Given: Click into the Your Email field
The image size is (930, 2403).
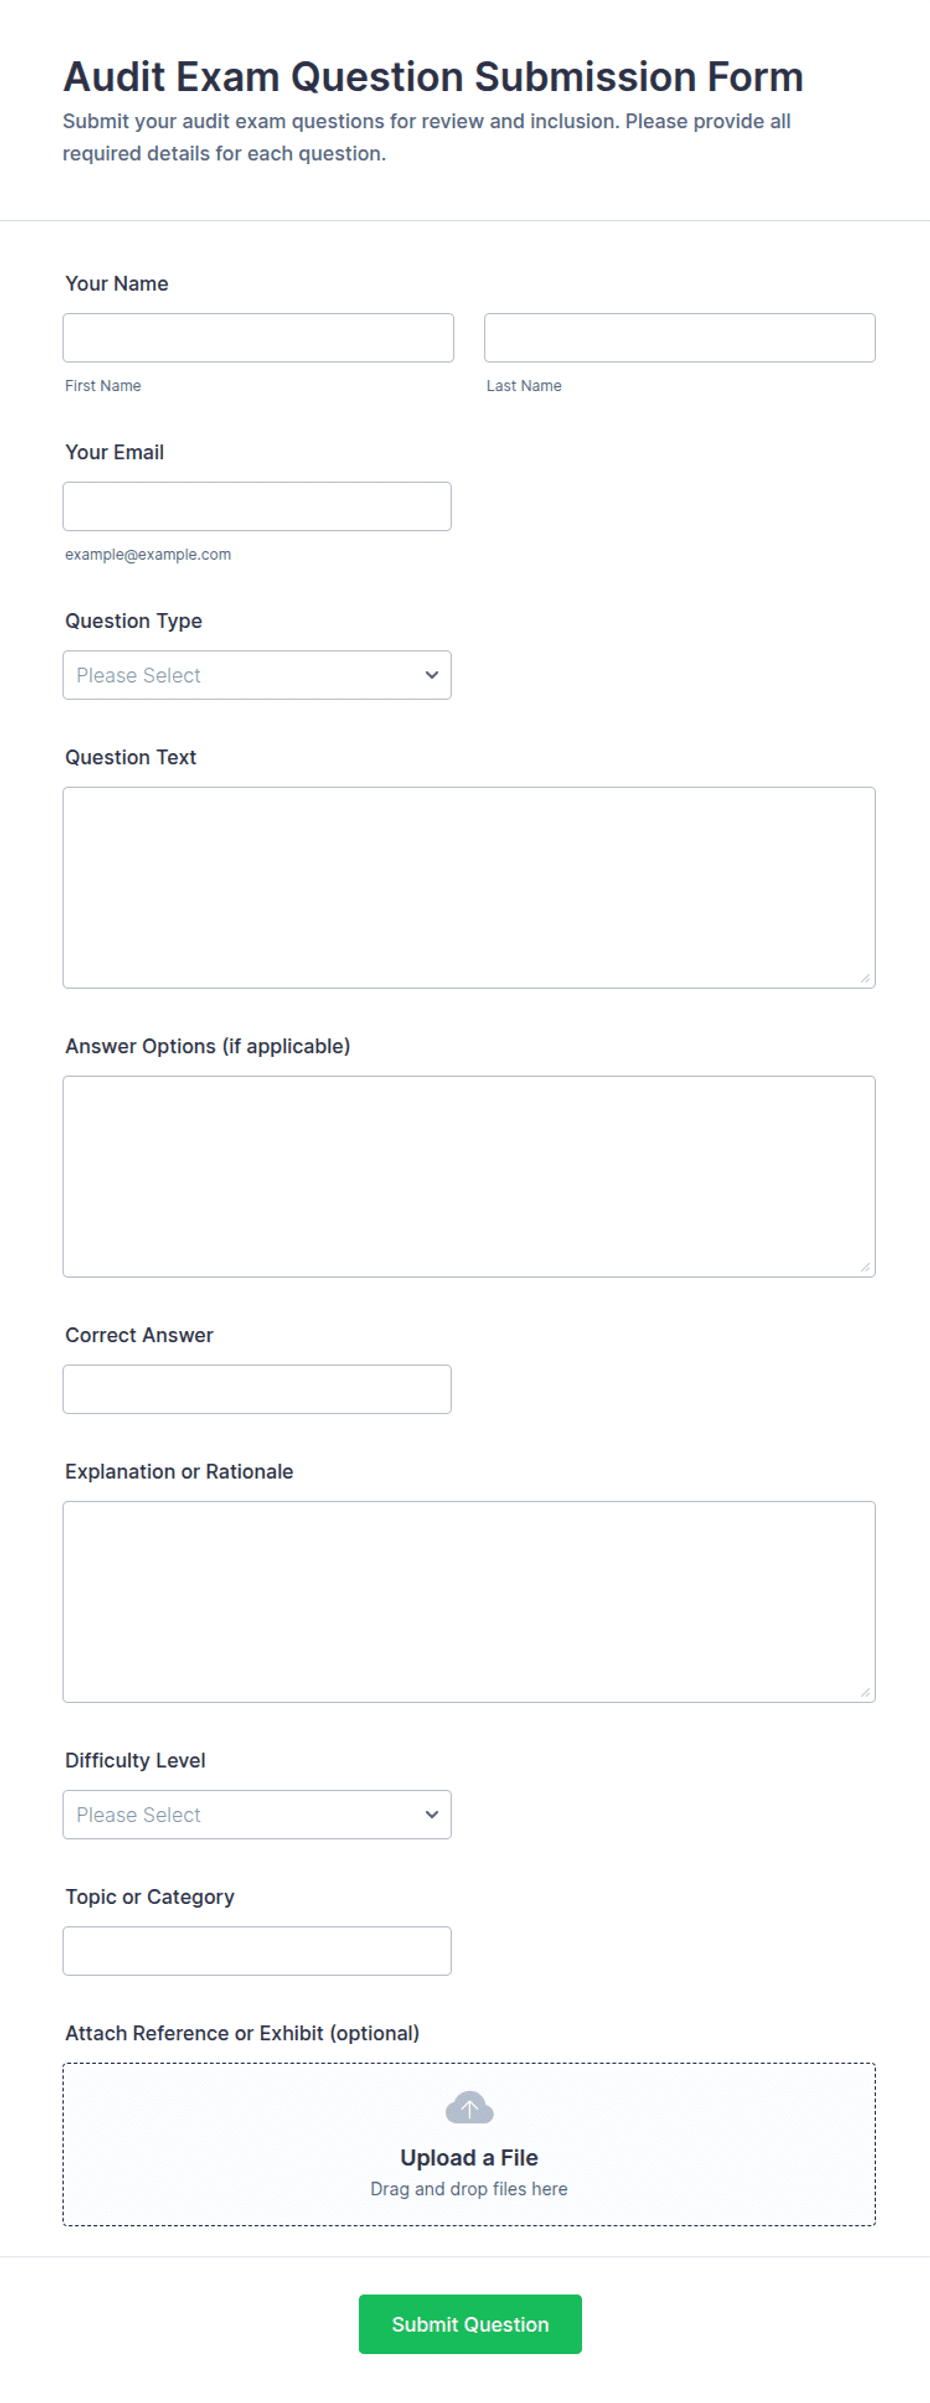Looking at the screenshot, I should click(257, 506).
